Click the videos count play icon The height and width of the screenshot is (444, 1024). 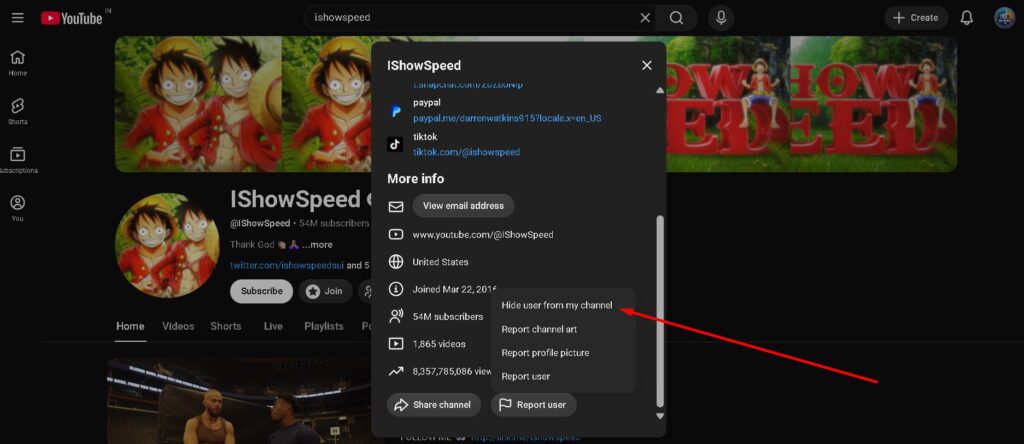pyautogui.click(x=396, y=343)
